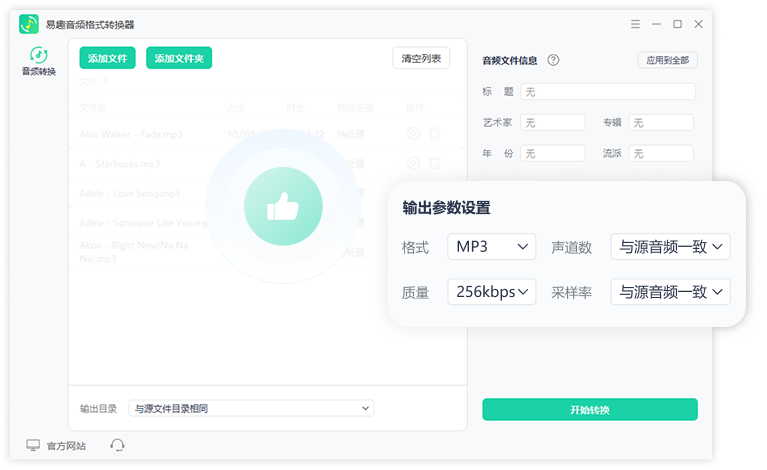
Task: Click the green thumbs-up icon
Action: tap(283, 207)
